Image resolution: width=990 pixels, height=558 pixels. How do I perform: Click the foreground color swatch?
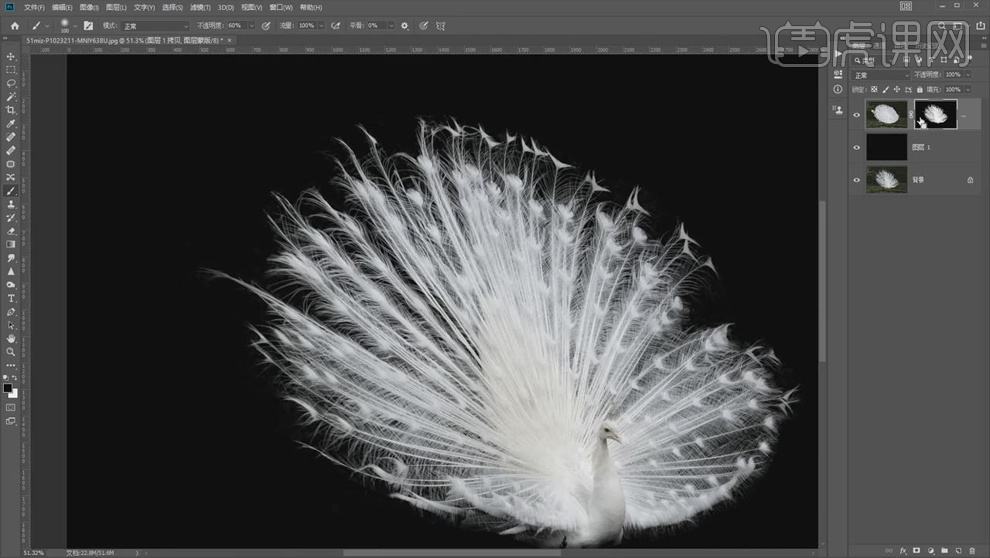tap(8, 387)
